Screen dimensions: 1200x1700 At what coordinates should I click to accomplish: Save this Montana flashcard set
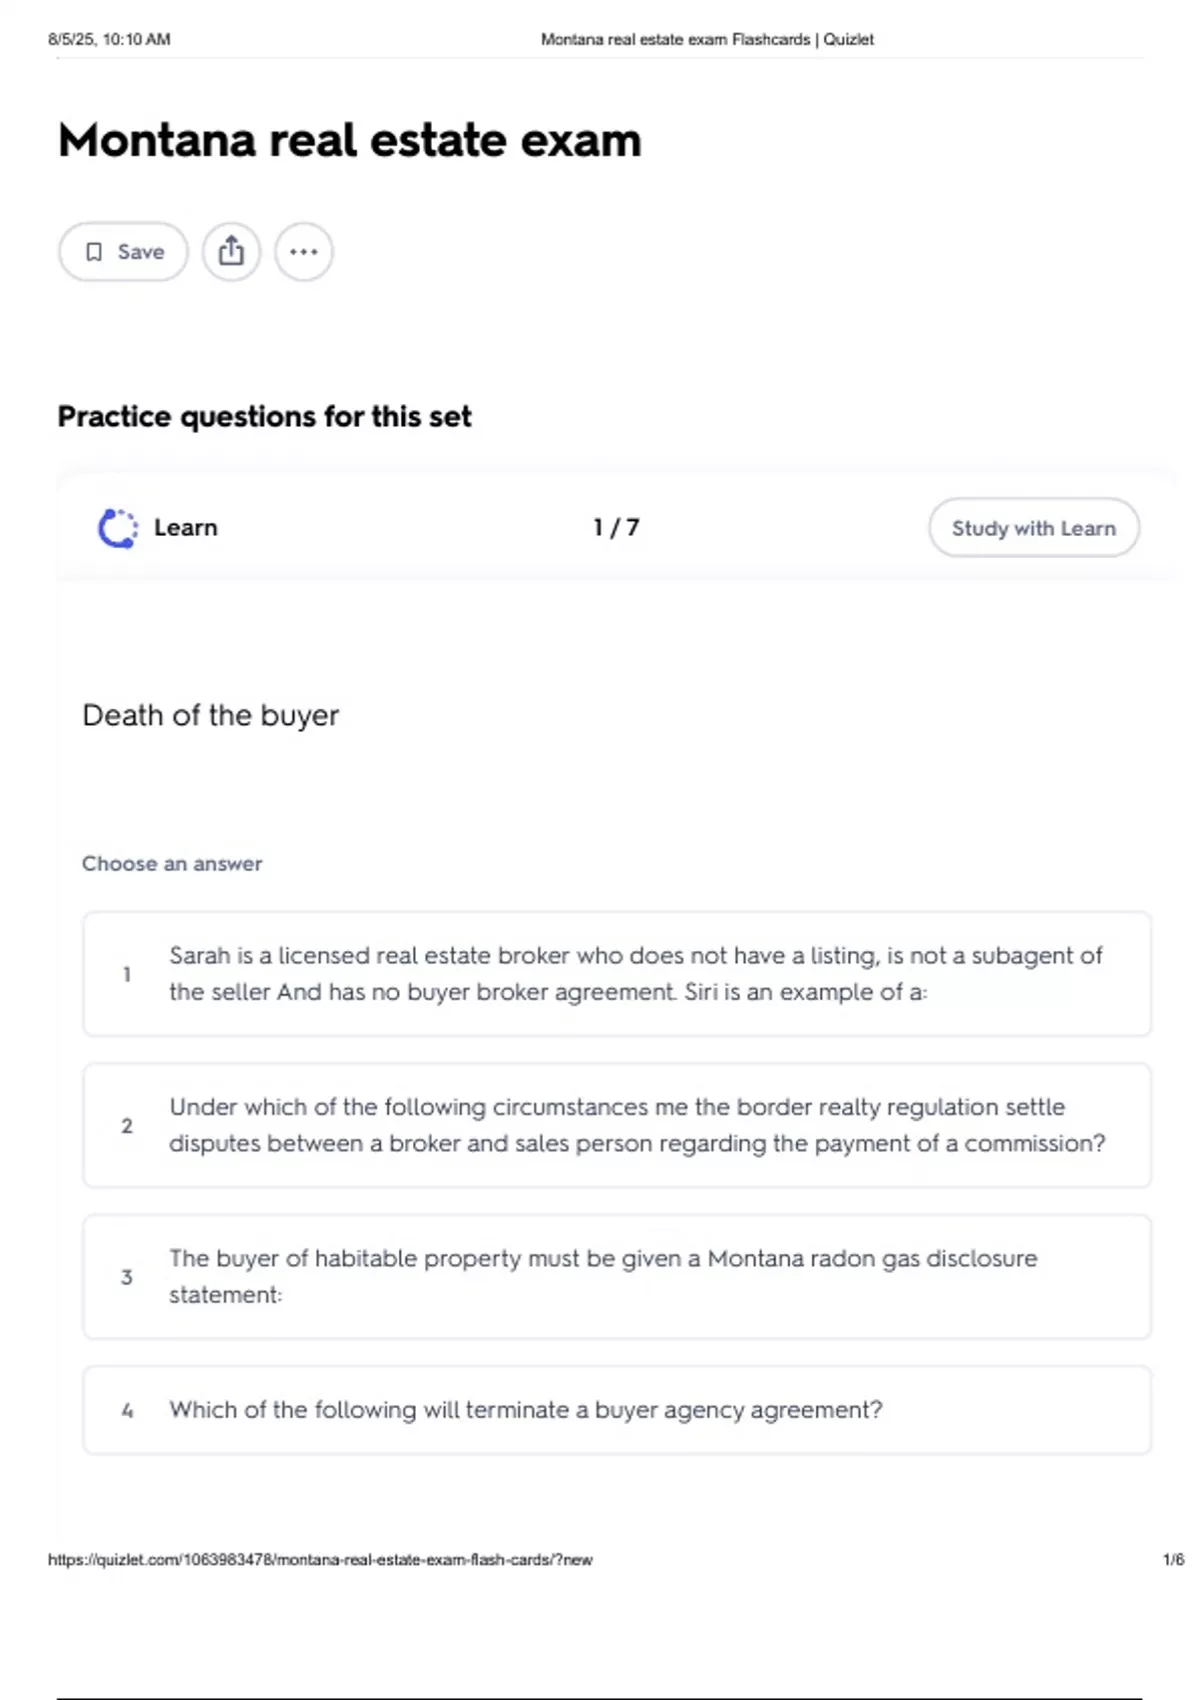point(123,251)
